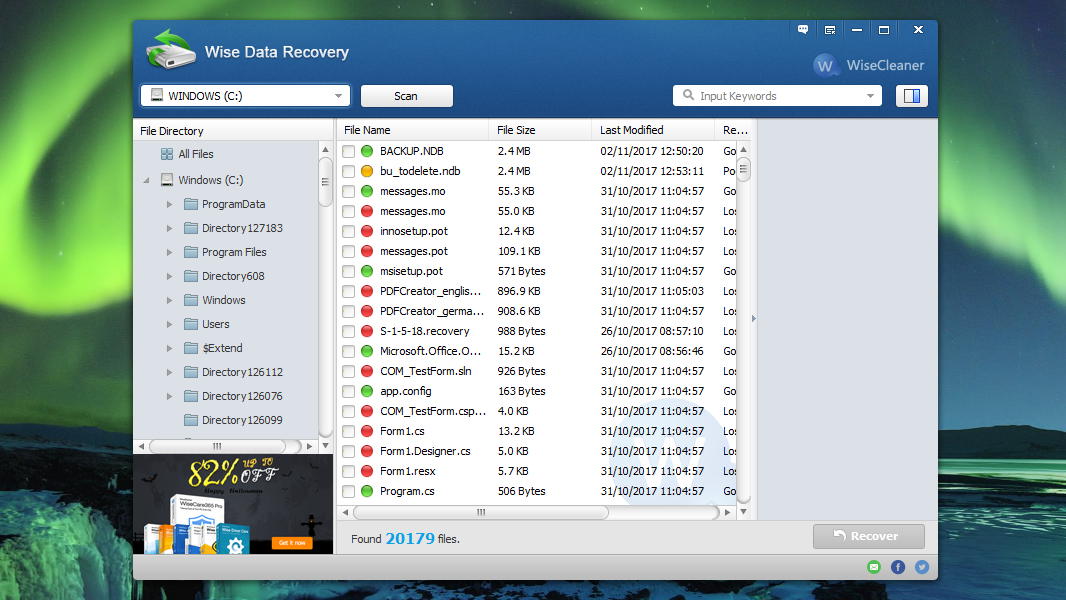Focus the Input Keywords search field
Image resolution: width=1066 pixels, height=600 pixels.
coord(777,96)
